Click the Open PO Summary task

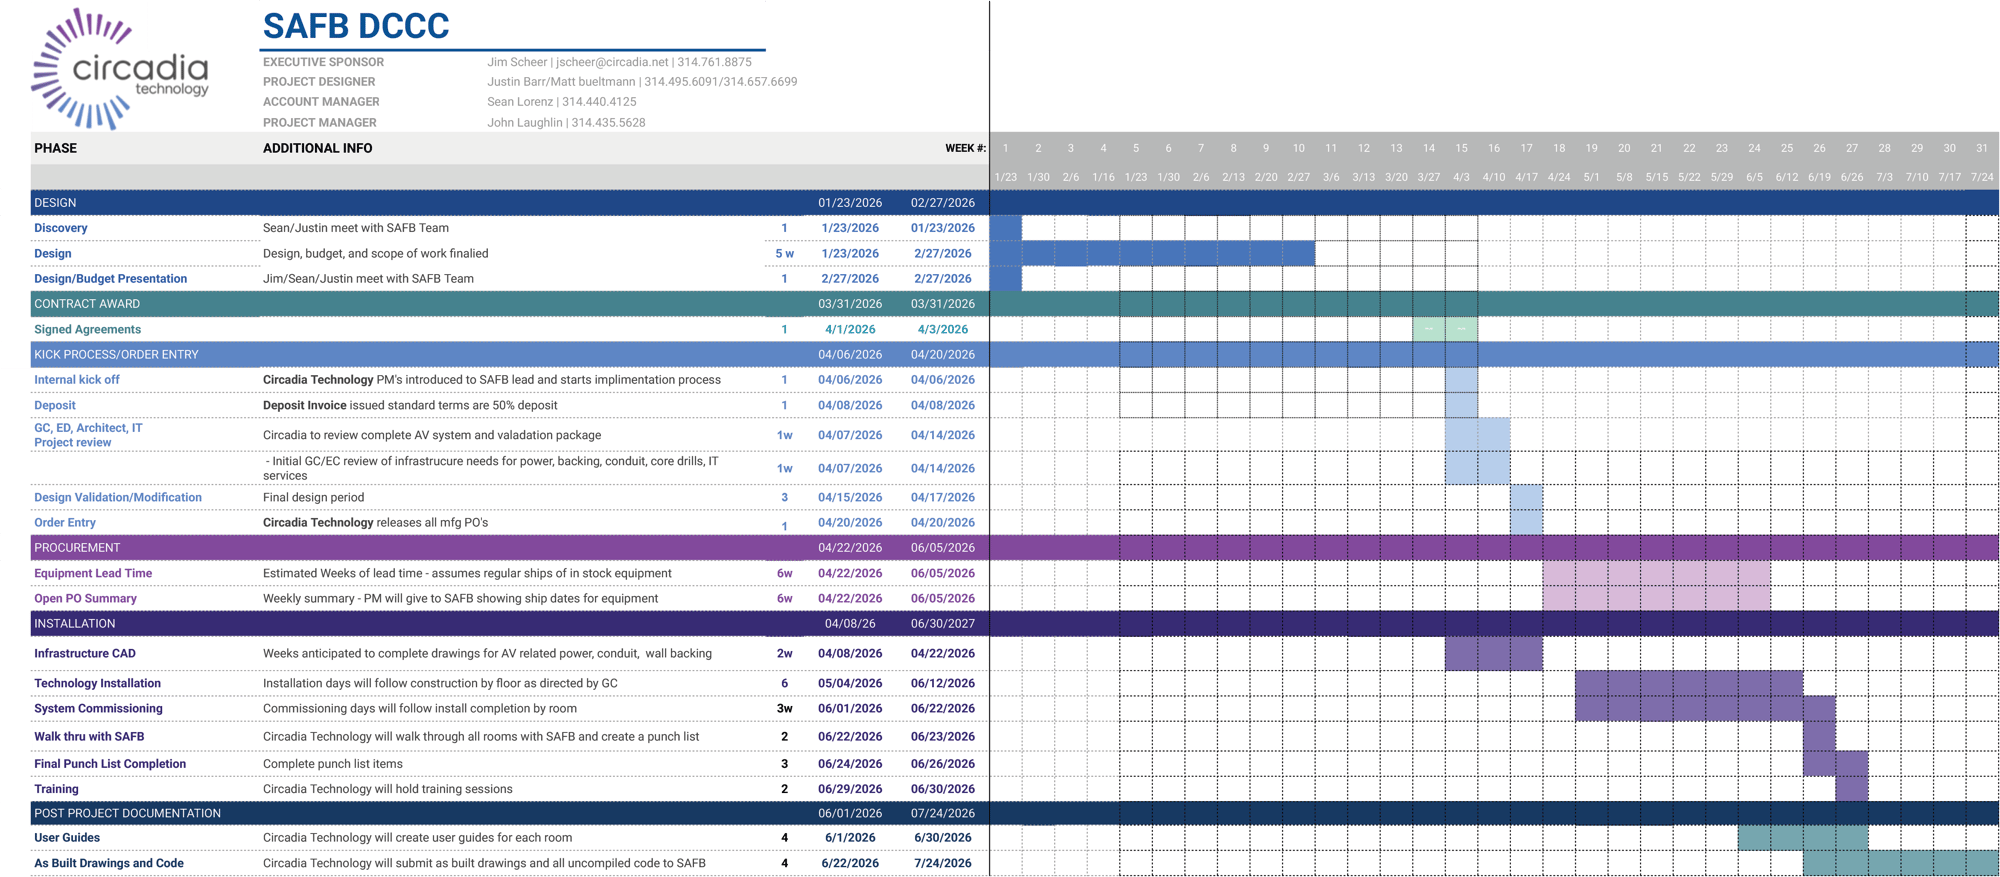(x=85, y=598)
